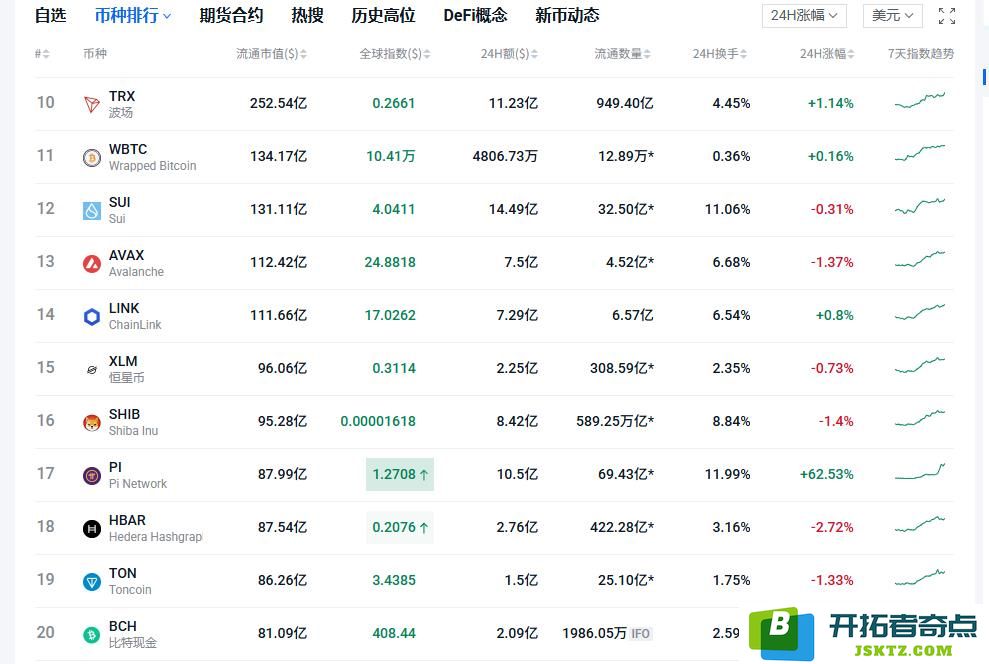Open the PI Network coin page
989x664 pixels.
[x=138, y=475]
